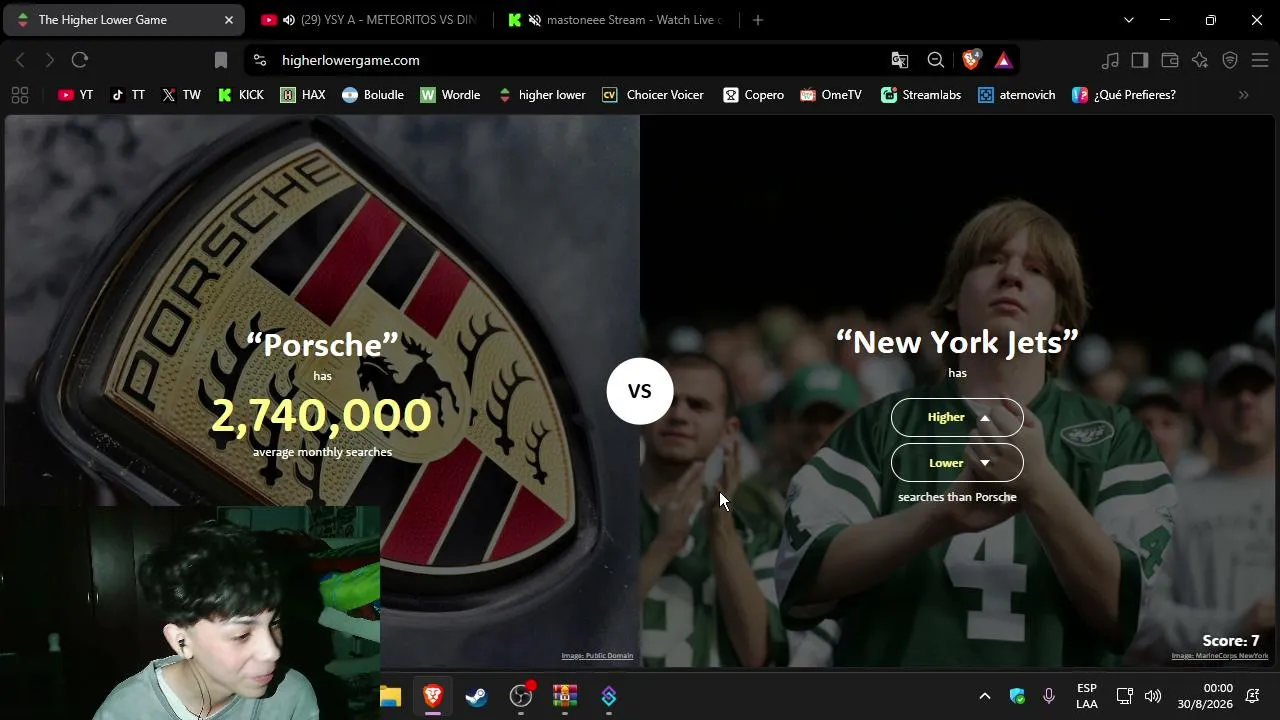Open the Brave Rewards triangle icon

pyautogui.click(x=1003, y=60)
